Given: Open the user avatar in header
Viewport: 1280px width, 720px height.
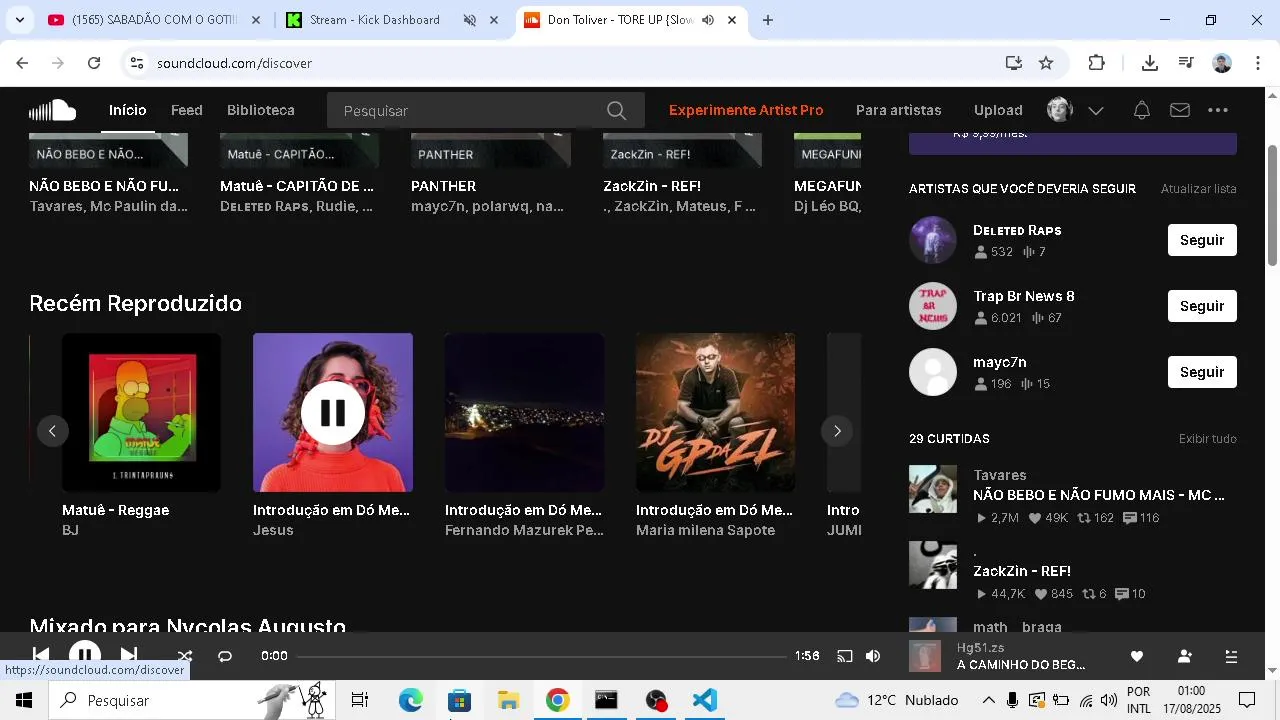Looking at the screenshot, I should pos(1060,110).
